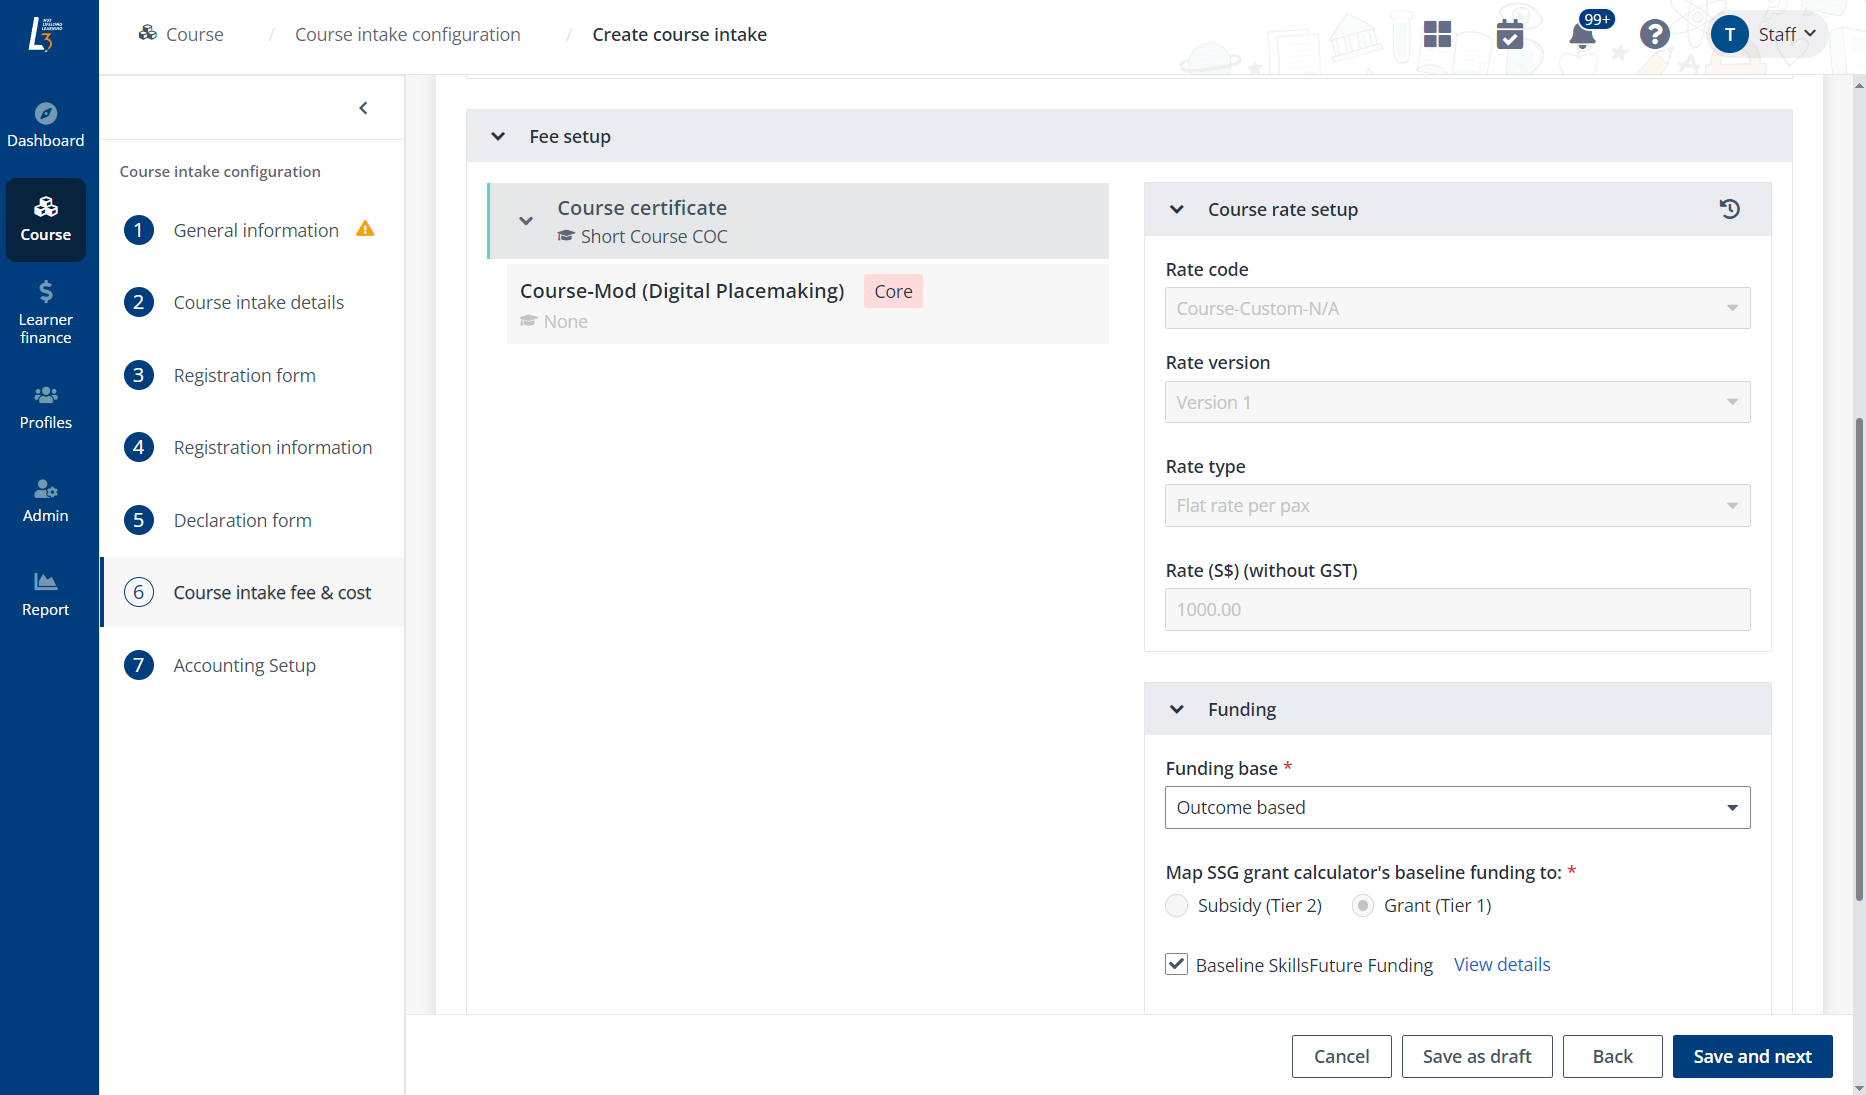Click the Save and next button
Image resolution: width=1866 pixels, height=1095 pixels.
[x=1752, y=1057]
